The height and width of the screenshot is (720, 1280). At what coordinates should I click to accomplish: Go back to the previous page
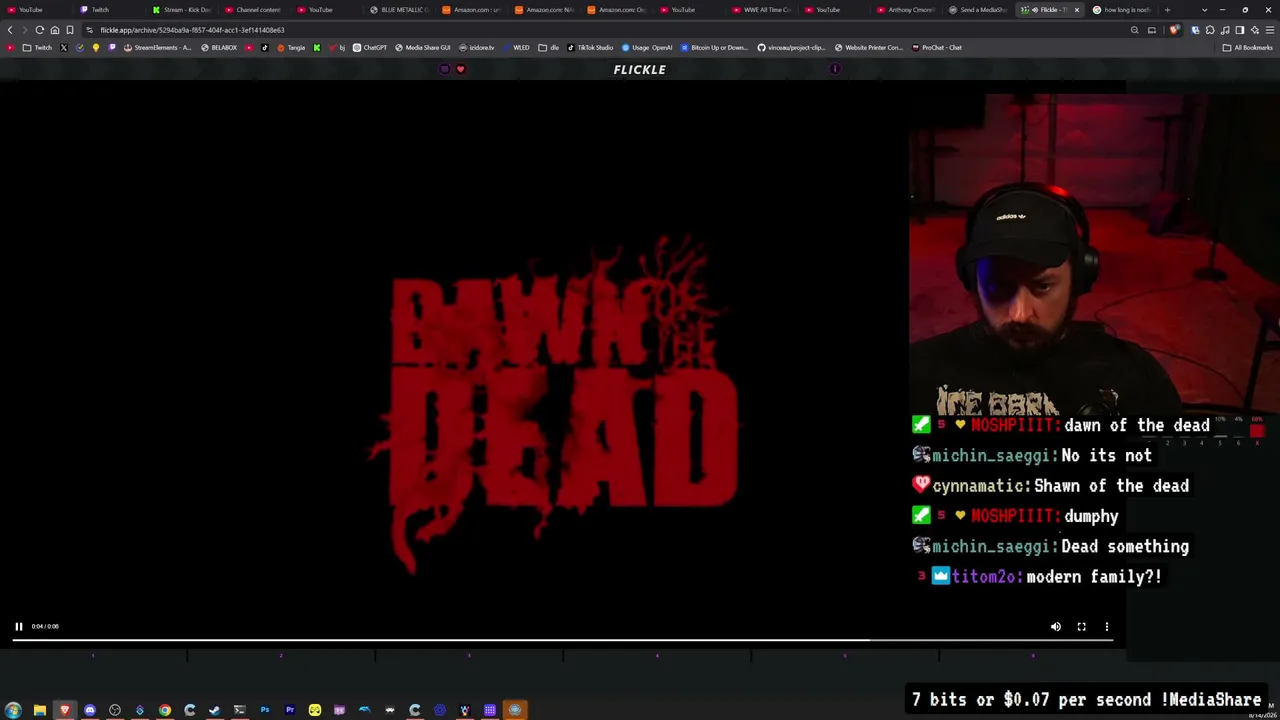pyautogui.click(x=10, y=30)
